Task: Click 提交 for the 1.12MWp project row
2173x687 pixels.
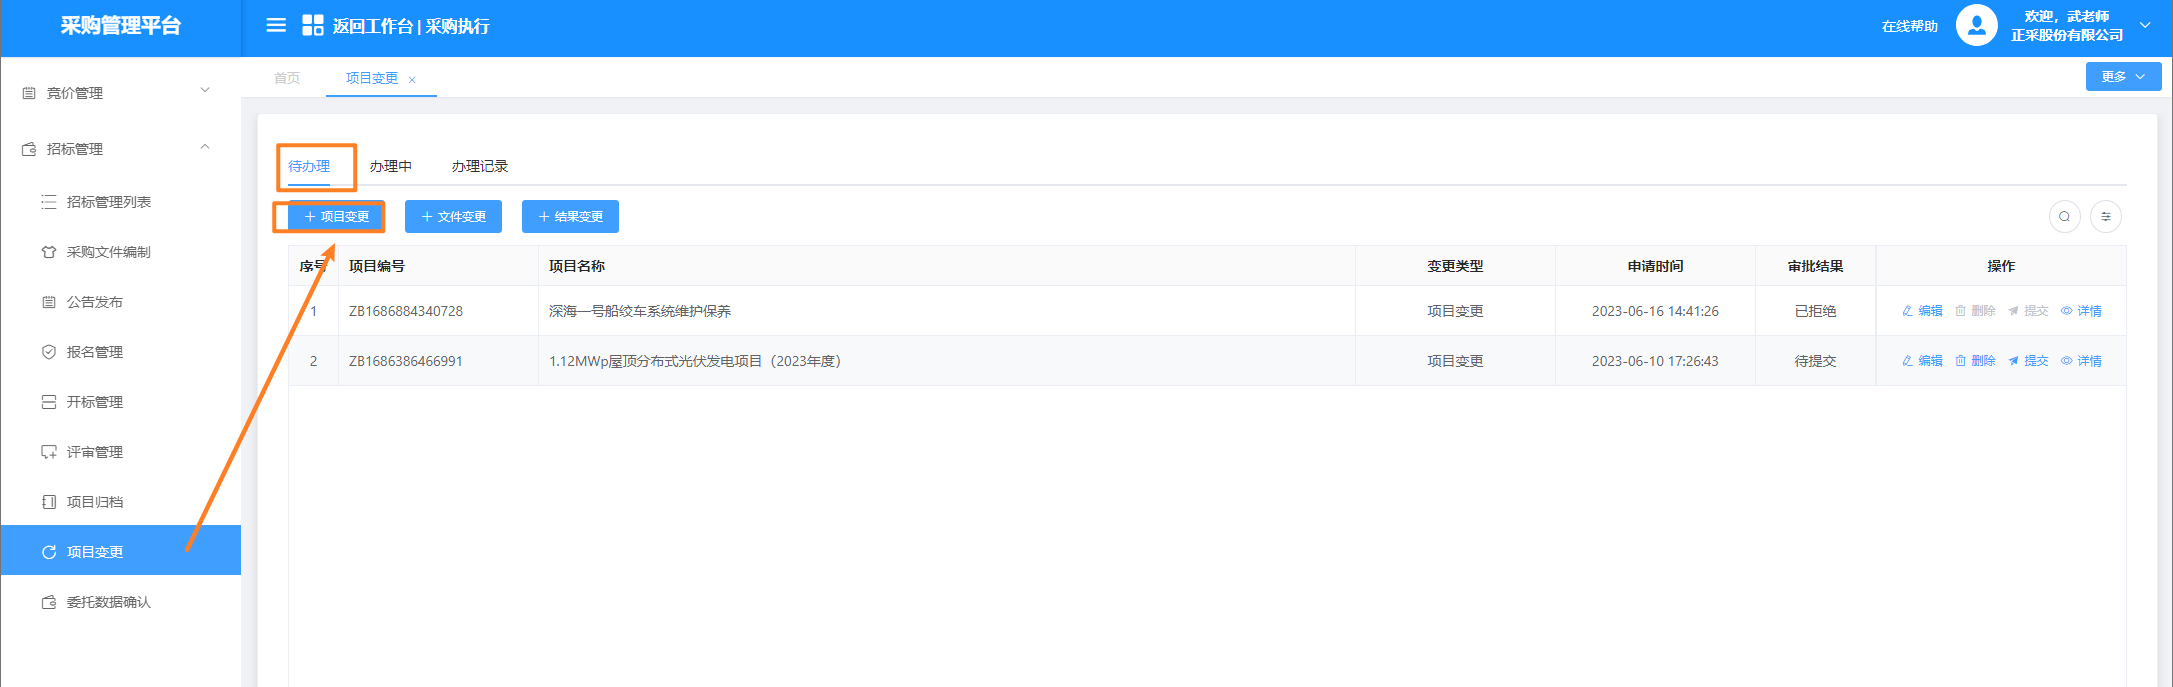Action: (x=2028, y=361)
